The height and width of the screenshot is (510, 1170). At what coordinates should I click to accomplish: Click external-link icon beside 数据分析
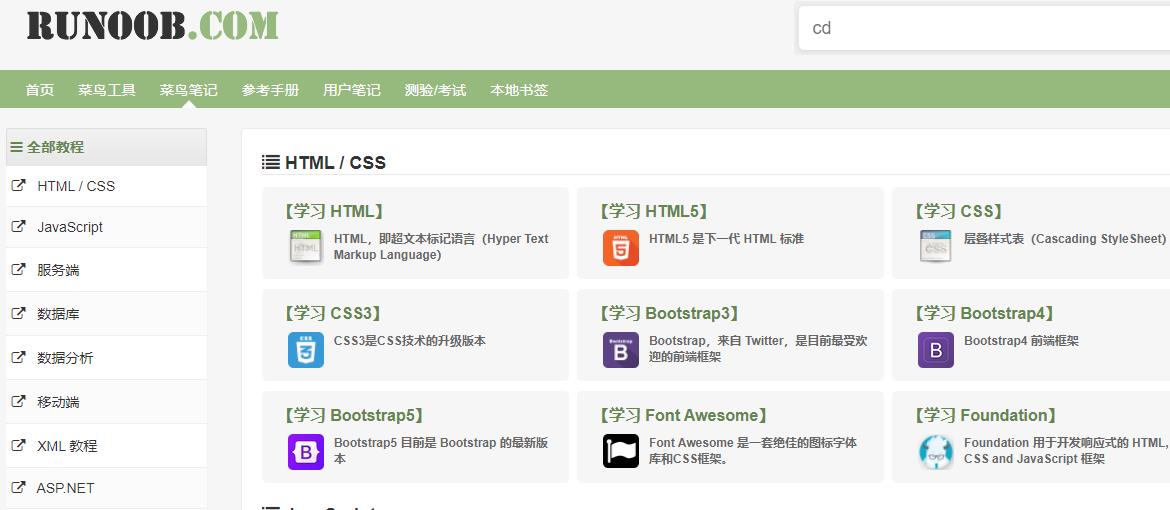(19, 358)
